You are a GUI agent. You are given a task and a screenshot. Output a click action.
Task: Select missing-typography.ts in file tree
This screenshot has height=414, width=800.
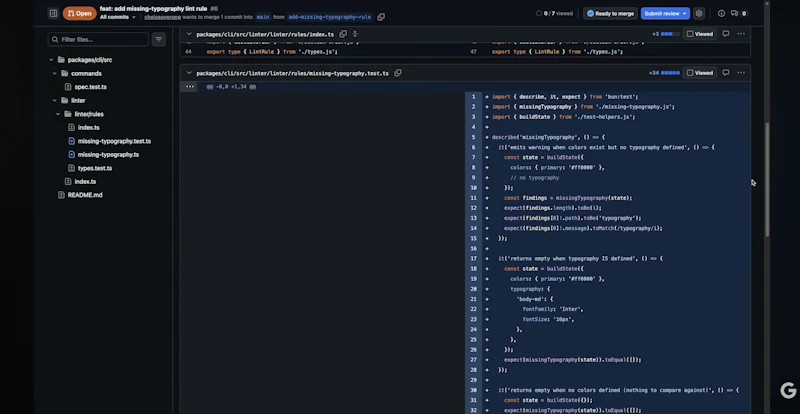click(x=108, y=155)
